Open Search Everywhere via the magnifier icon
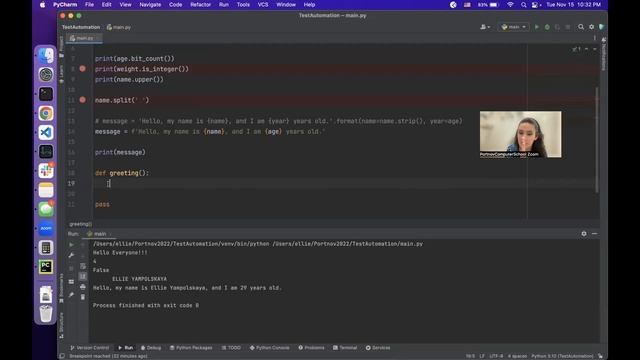 tap(581, 27)
